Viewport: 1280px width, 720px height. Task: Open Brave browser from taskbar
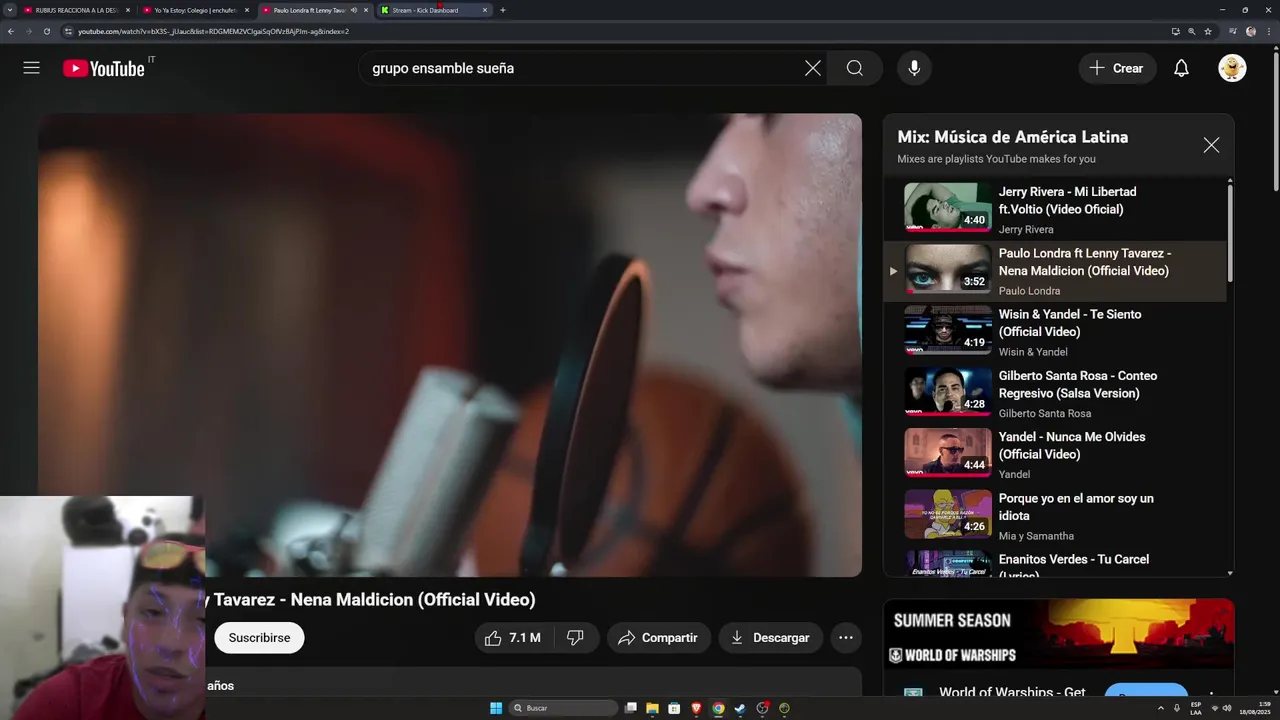(x=696, y=708)
